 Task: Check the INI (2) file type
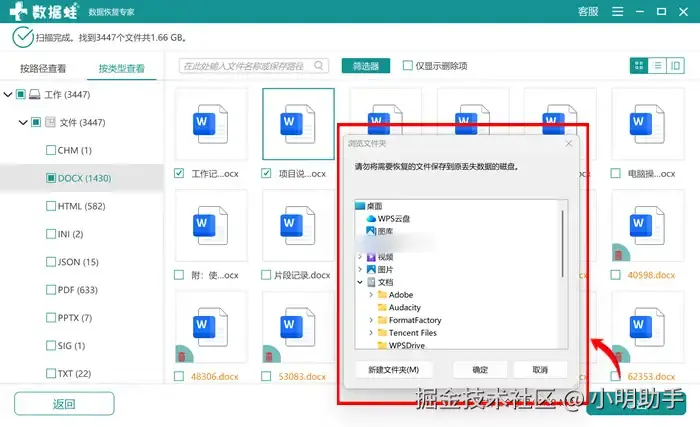click(51, 234)
